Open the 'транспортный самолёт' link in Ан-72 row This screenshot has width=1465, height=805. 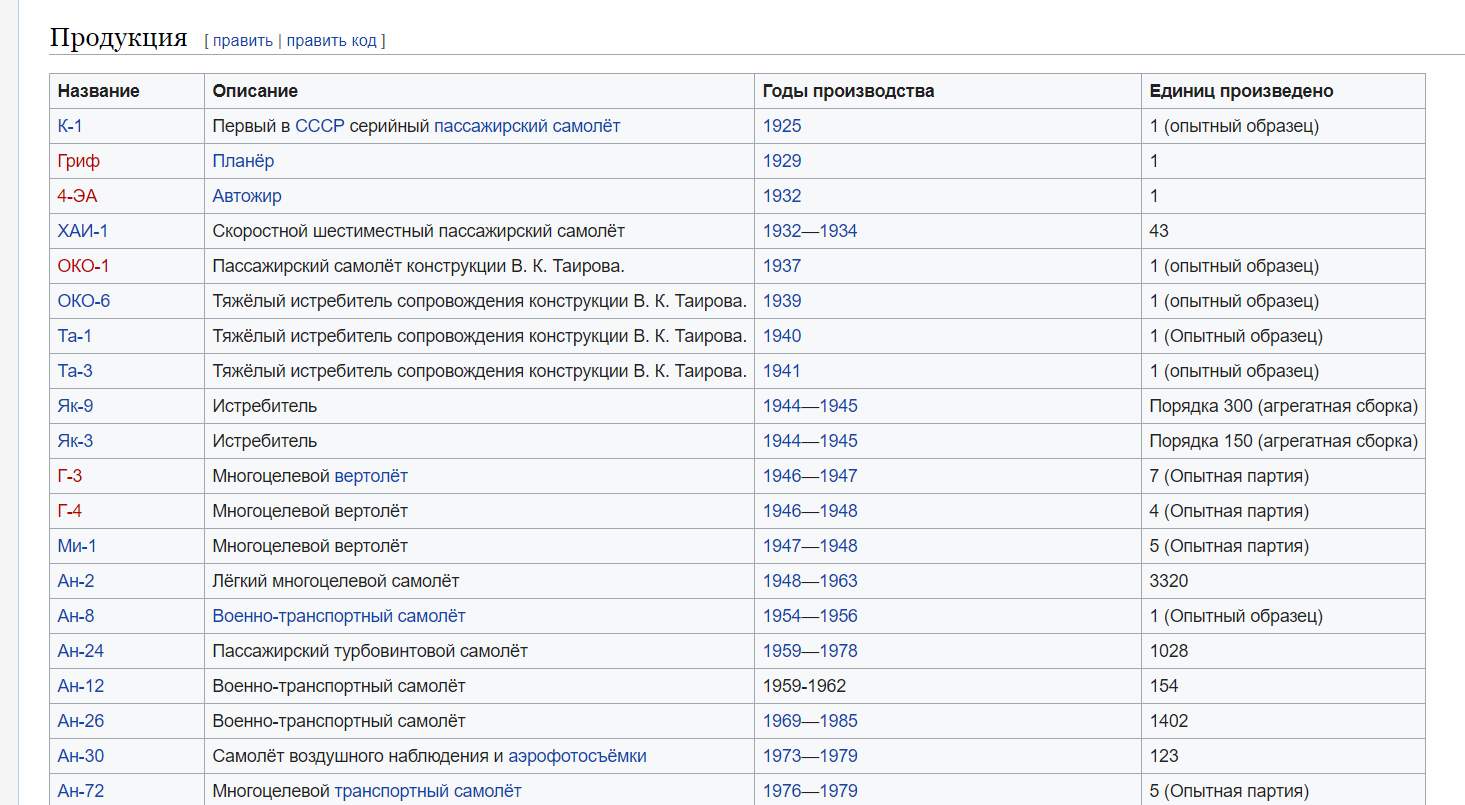(428, 791)
